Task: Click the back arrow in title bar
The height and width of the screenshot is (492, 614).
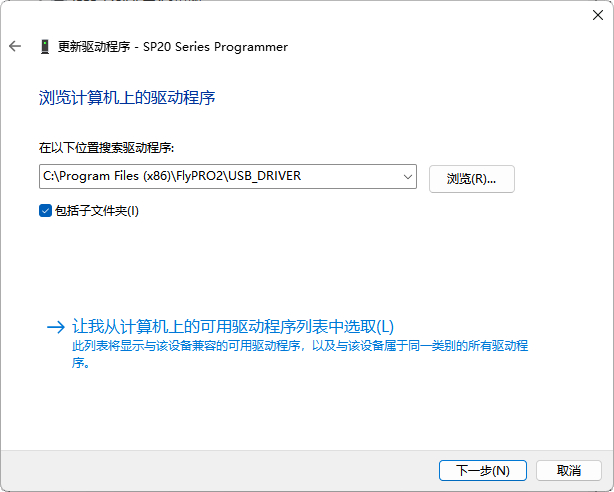Action: 15,47
